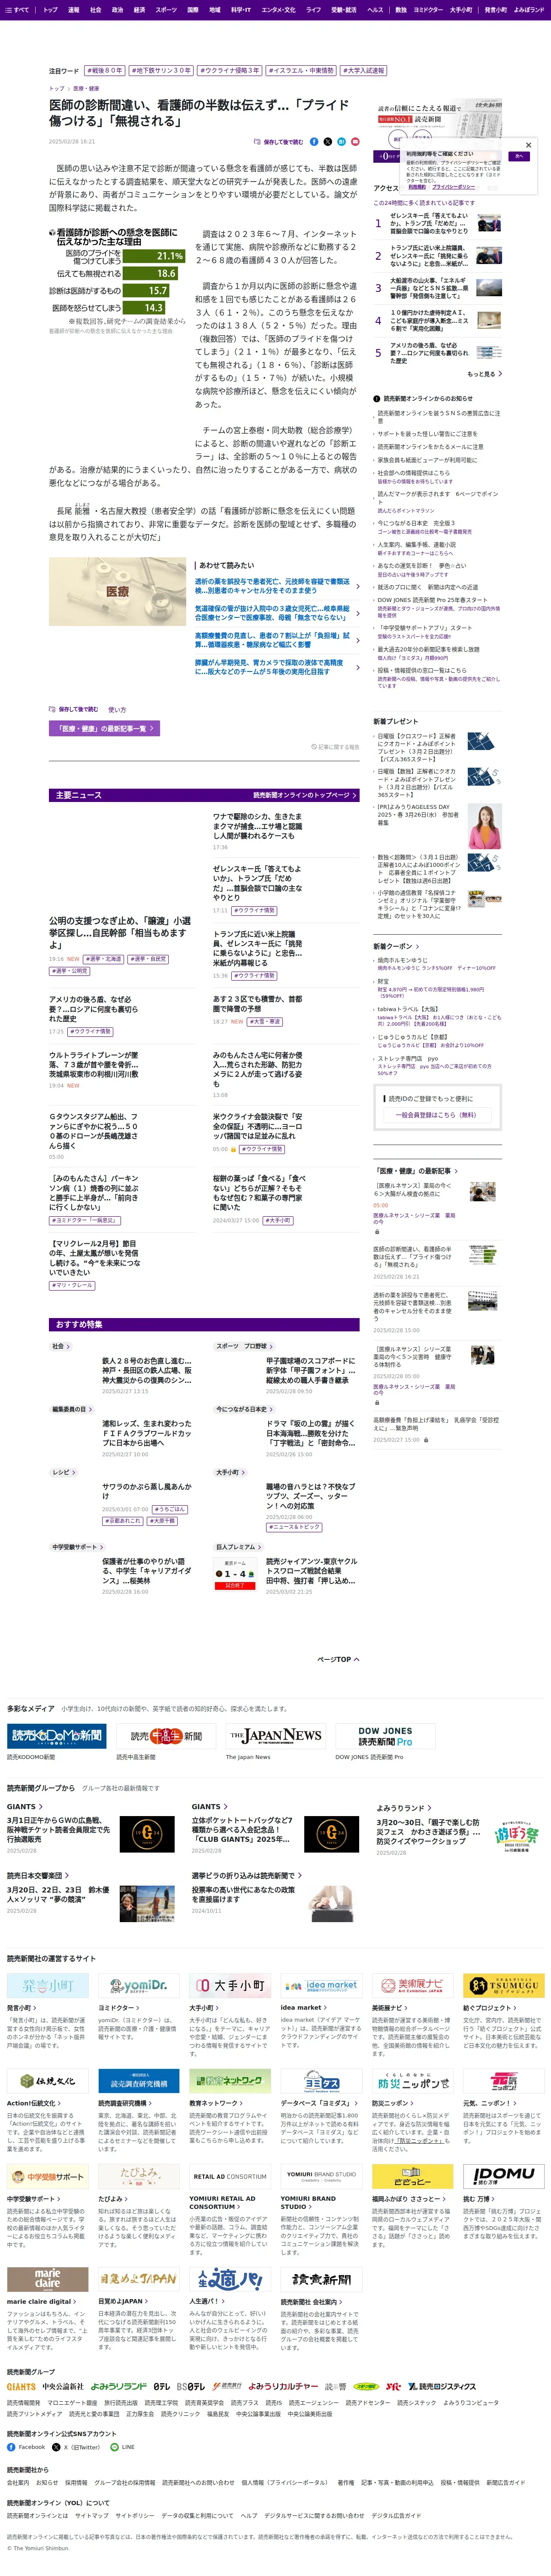The height and width of the screenshot is (2576, 551).
Task: Open the 防災ニッポン logo tile
Action: pos(412,2081)
